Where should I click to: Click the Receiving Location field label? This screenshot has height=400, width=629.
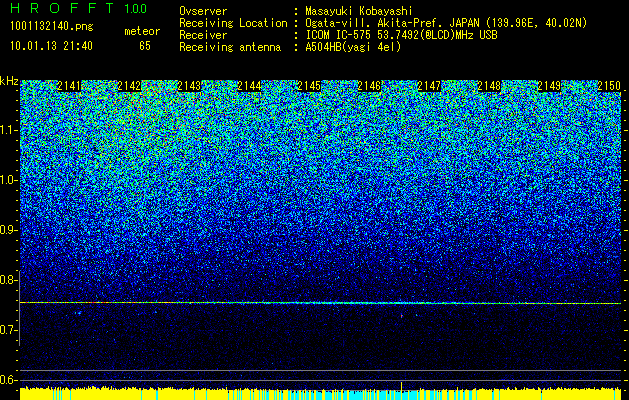(x=233, y=23)
